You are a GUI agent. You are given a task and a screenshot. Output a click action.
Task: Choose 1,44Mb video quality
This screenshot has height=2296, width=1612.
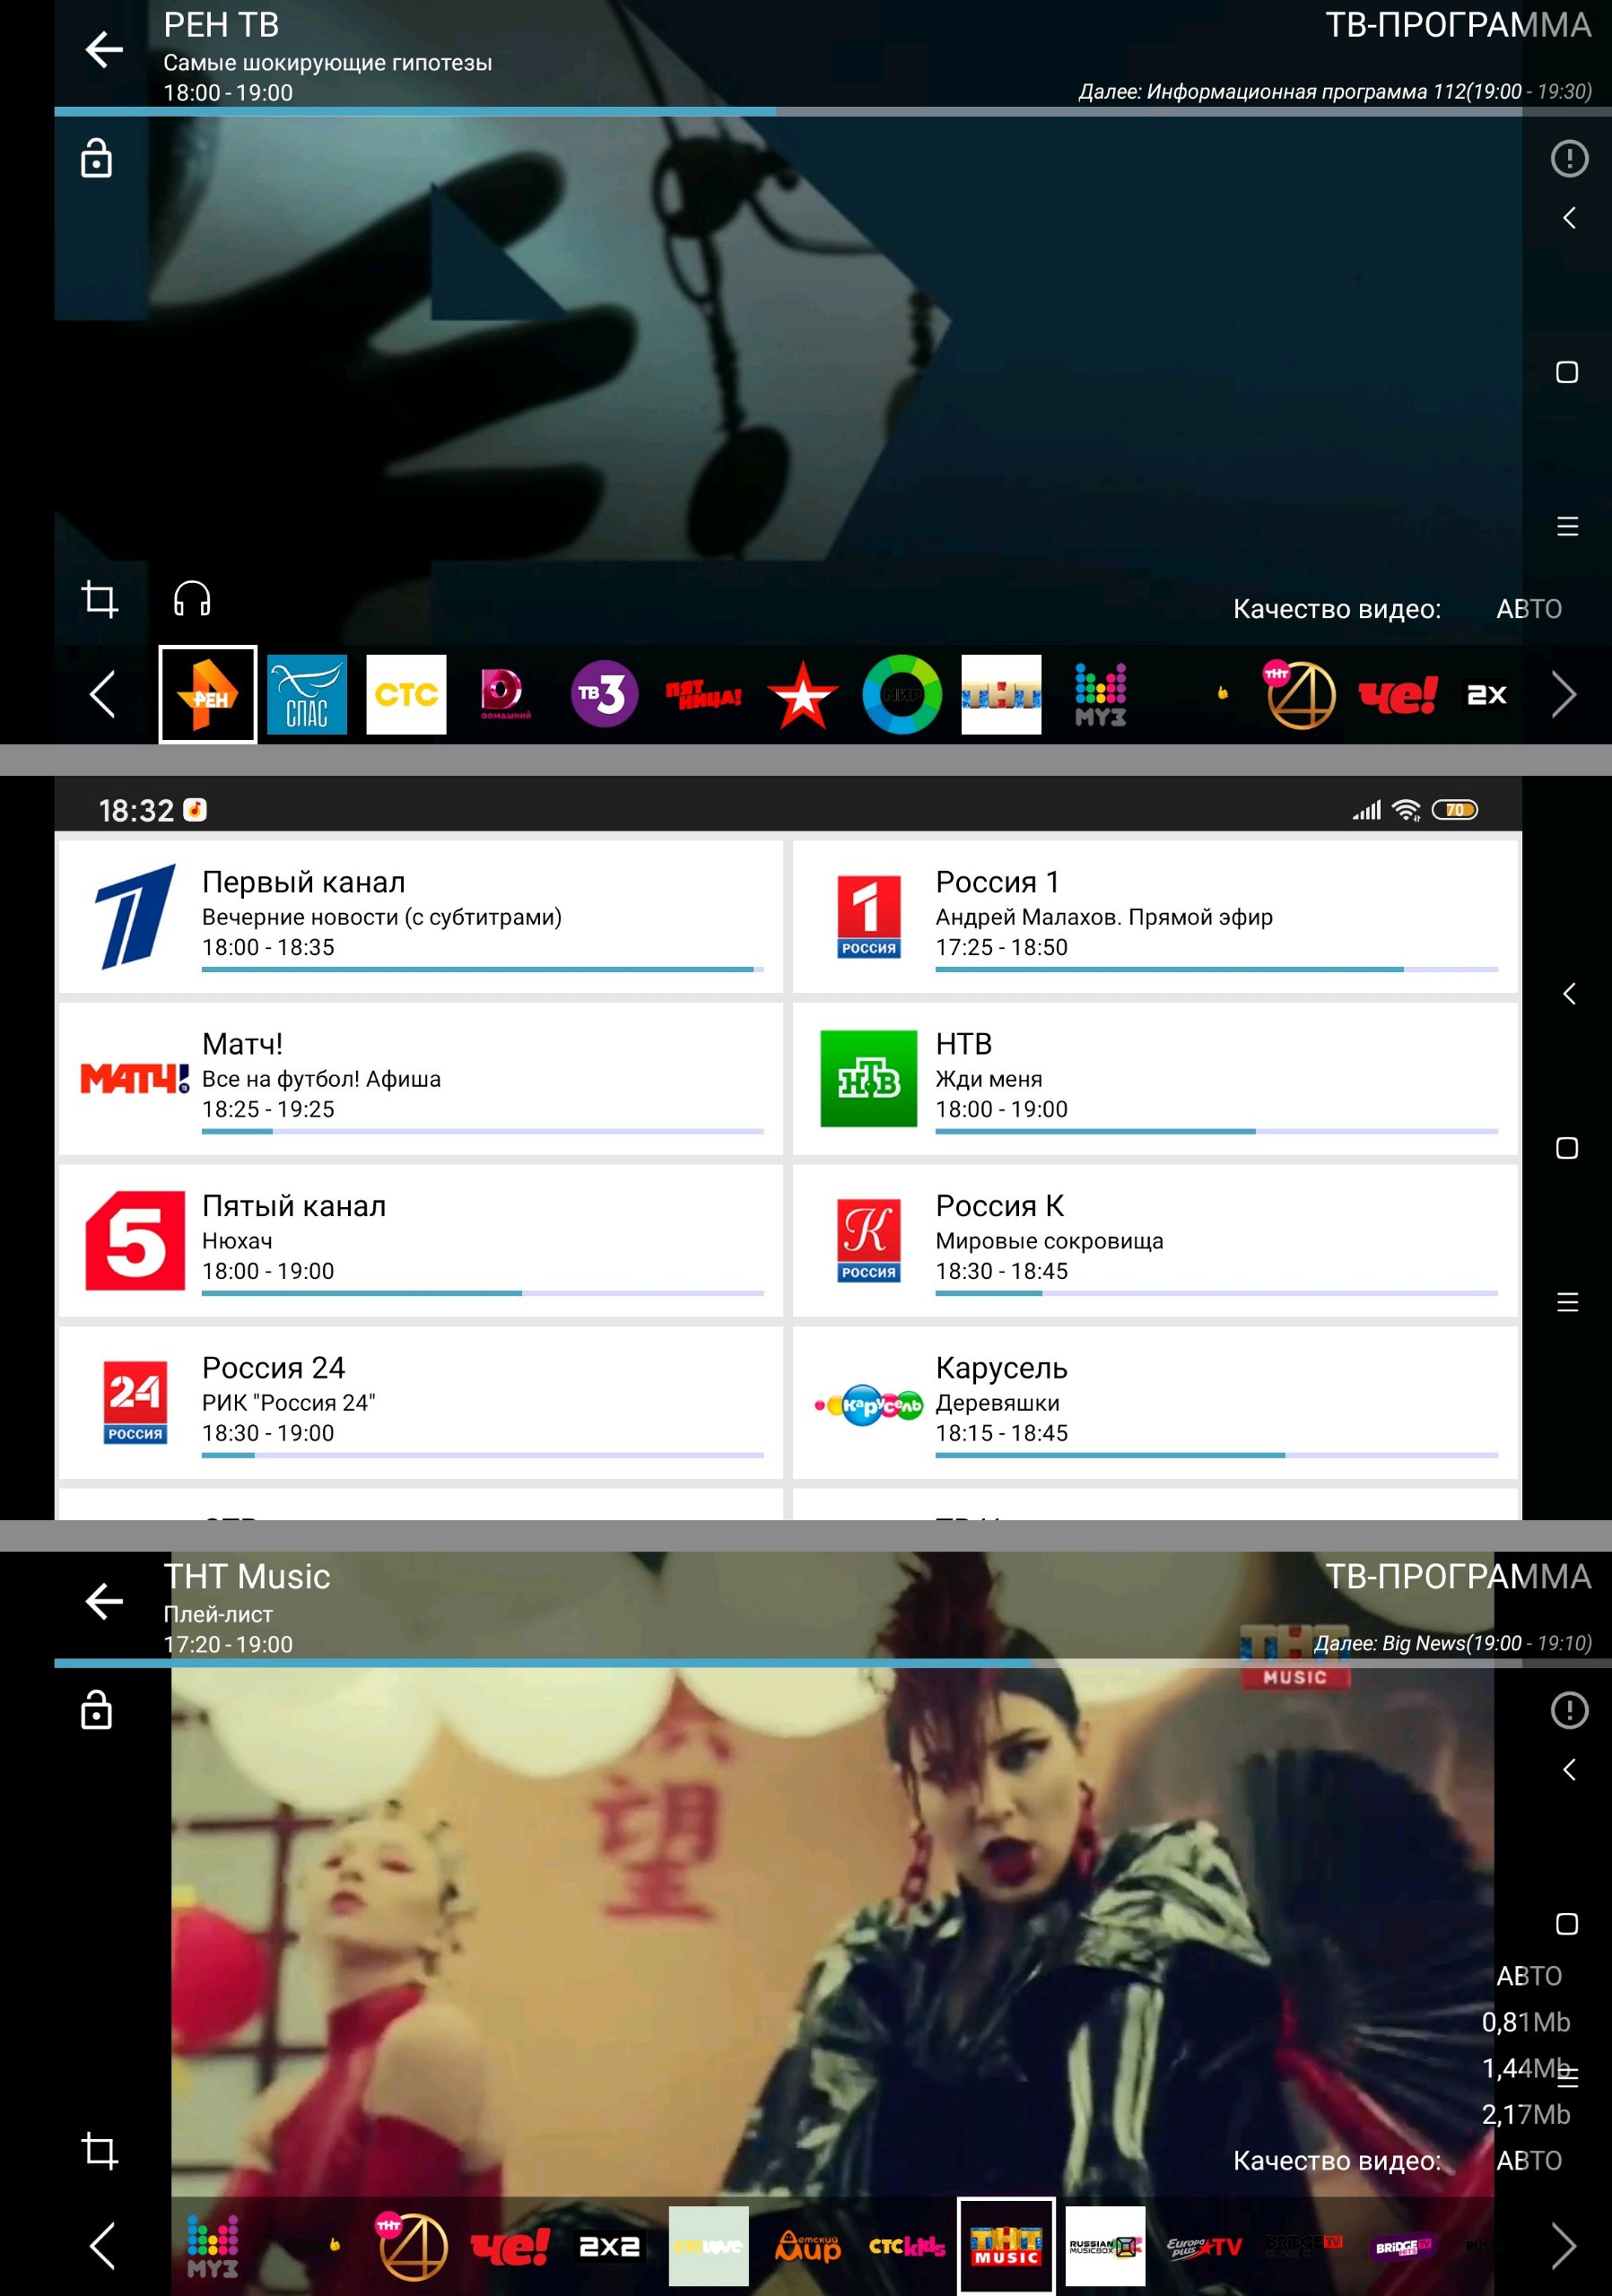point(1526,2068)
